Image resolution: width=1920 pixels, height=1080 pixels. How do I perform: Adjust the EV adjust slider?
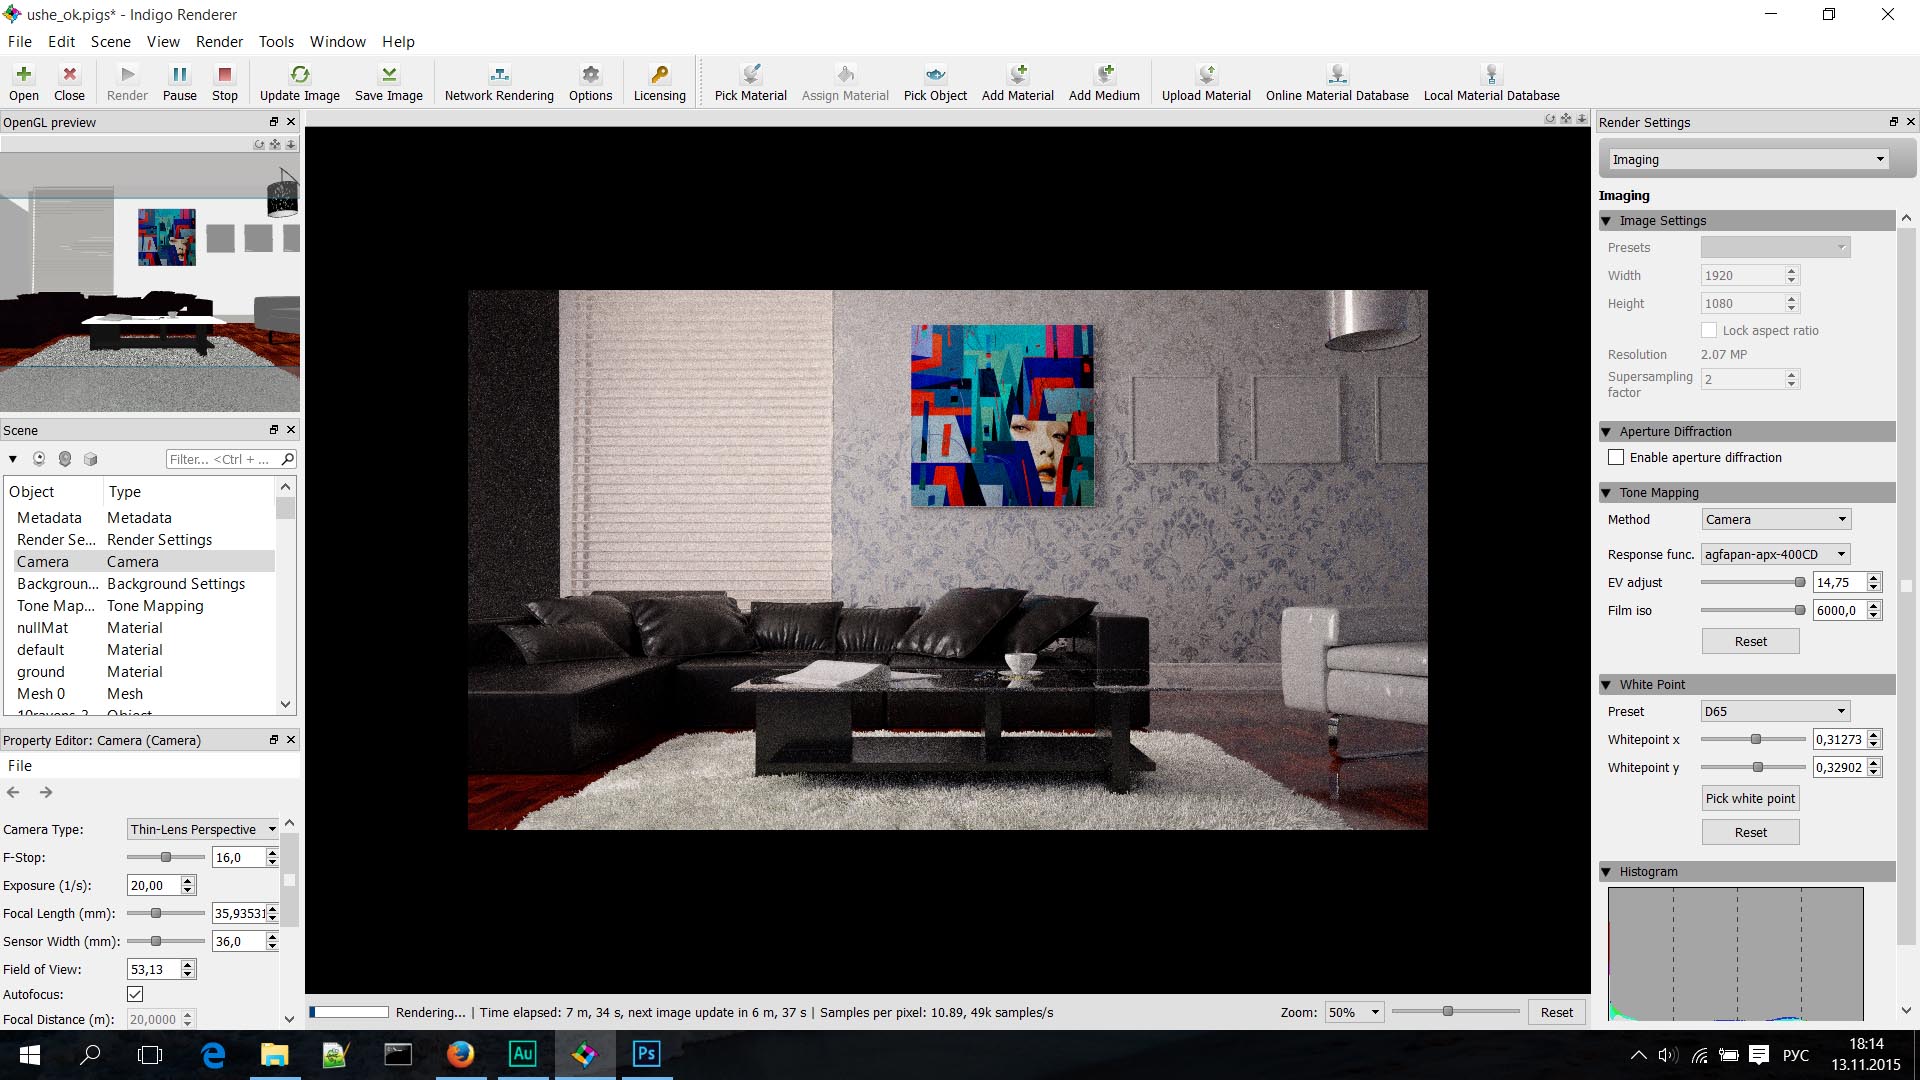pyautogui.click(x=1799, y=582)
